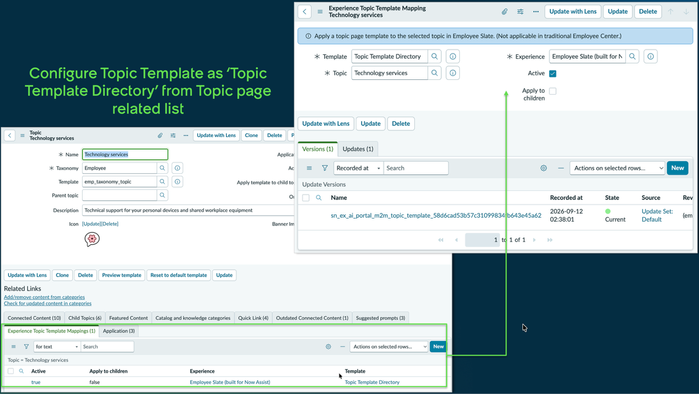Open the mapping form's hamburger context menu
This screenshot has height=394, width=699.
tap(320, 12)
